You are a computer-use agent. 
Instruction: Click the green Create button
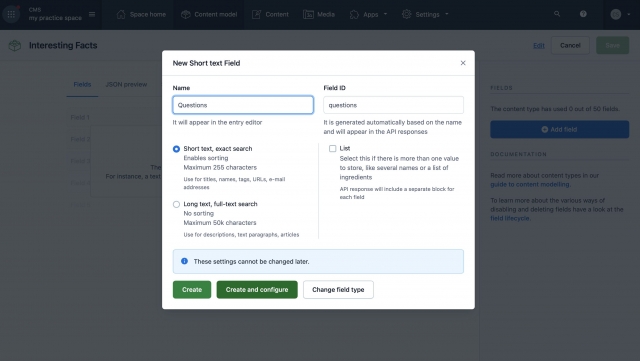(x=192, y=290)
